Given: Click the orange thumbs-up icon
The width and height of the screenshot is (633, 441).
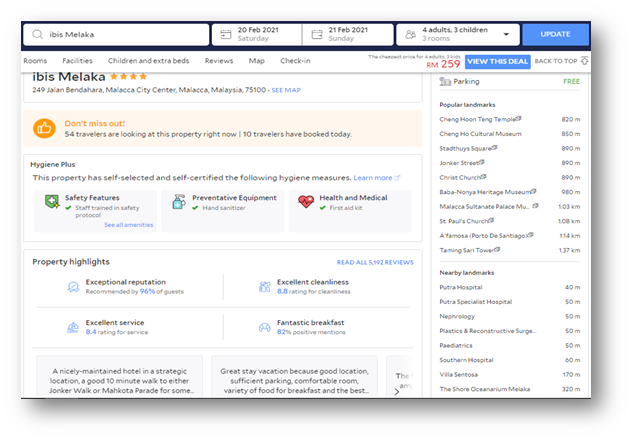Looking at the screenshot, I should [x=44, y=128].
